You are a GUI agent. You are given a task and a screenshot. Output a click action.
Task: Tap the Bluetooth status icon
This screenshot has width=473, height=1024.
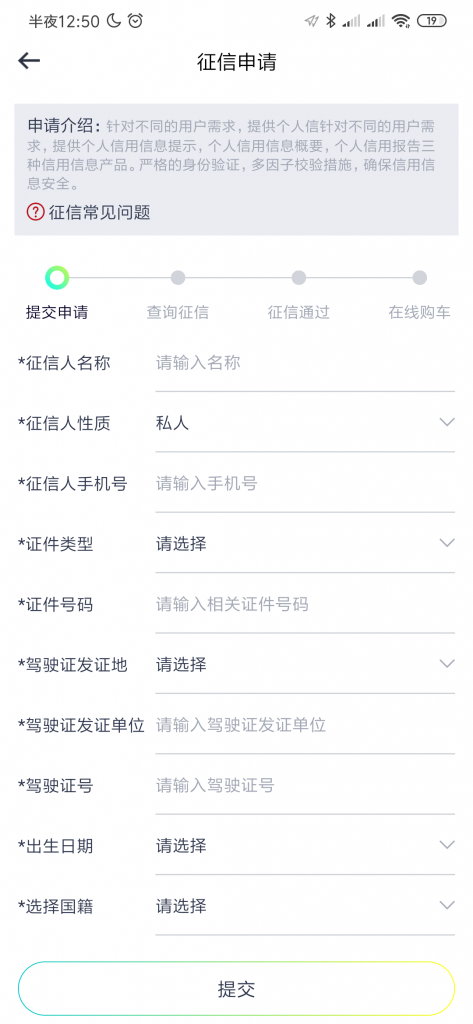(x=331, y=21)
